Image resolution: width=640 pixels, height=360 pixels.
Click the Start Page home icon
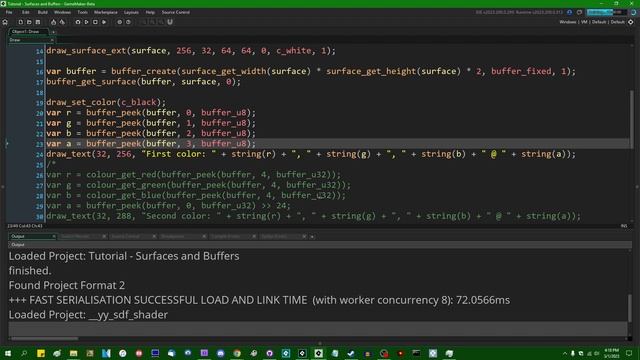click(x=5, y=22)
